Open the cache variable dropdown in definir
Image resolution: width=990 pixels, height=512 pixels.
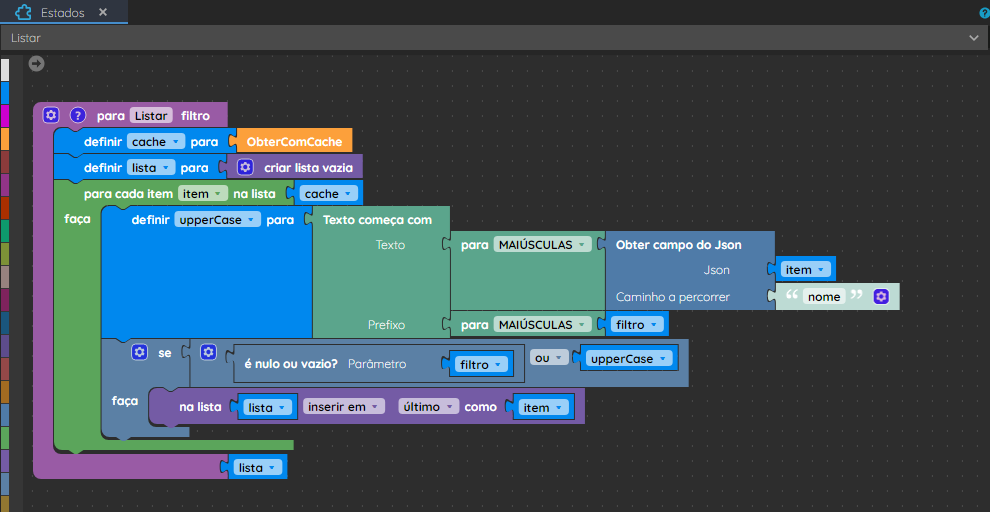coord(156,141)
